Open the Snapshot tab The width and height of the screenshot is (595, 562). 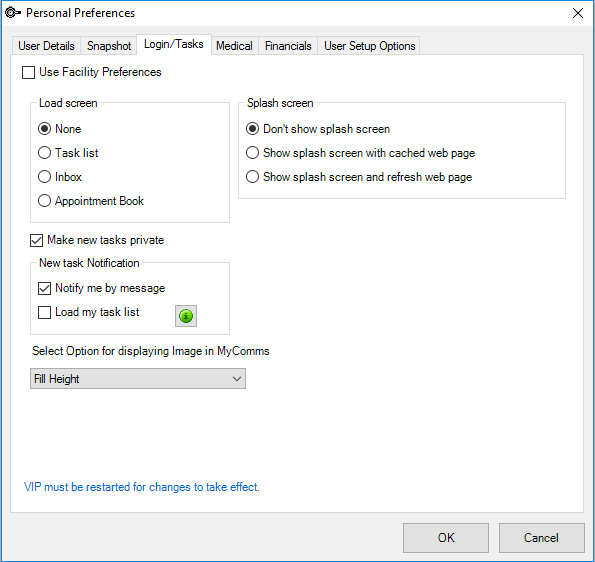pyautogui.click(x=109, y=46)
